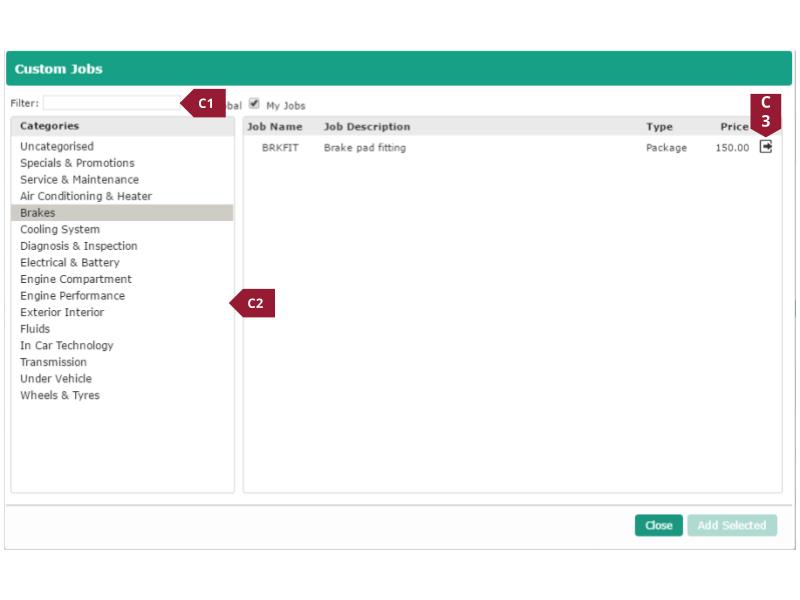
Task: Toggle the My Jobs checkbox
Action: tap(254, 103)
